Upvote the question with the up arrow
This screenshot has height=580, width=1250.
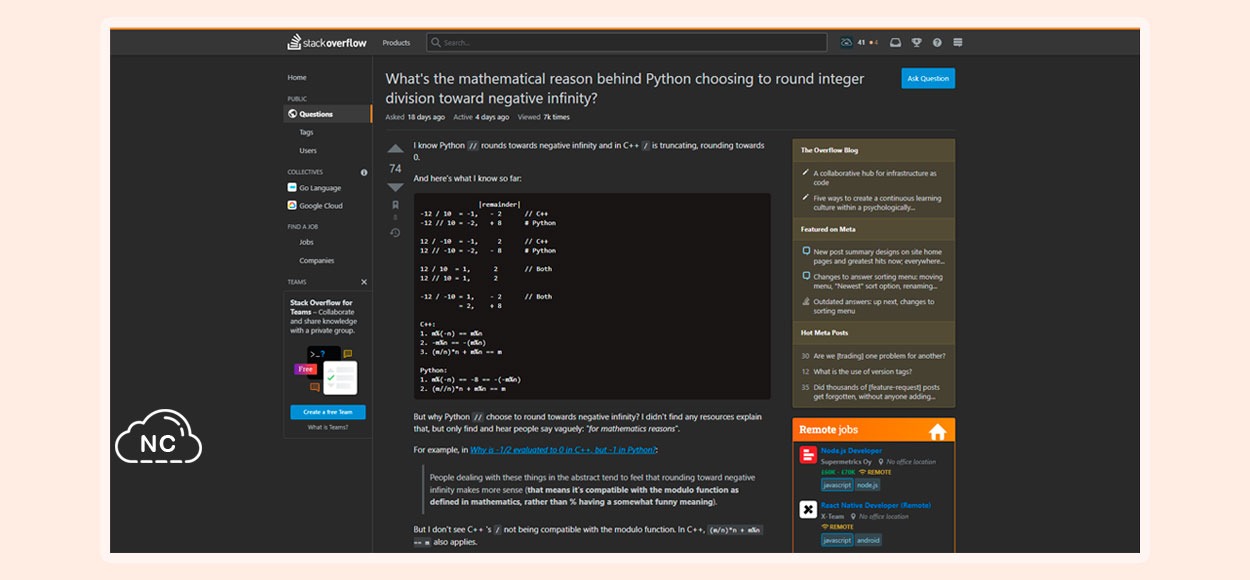[x=395, y=149]
